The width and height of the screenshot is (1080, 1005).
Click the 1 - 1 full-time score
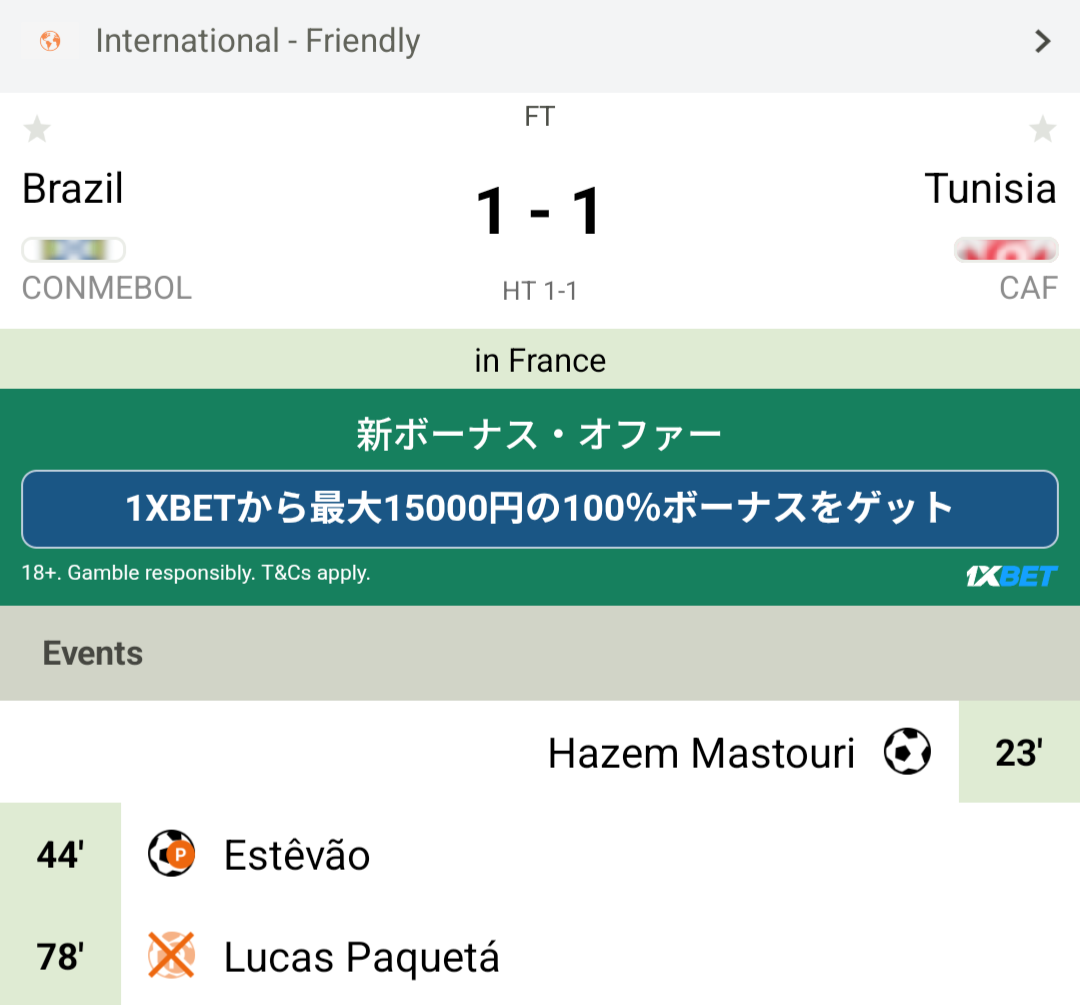[x=539, y=212]
